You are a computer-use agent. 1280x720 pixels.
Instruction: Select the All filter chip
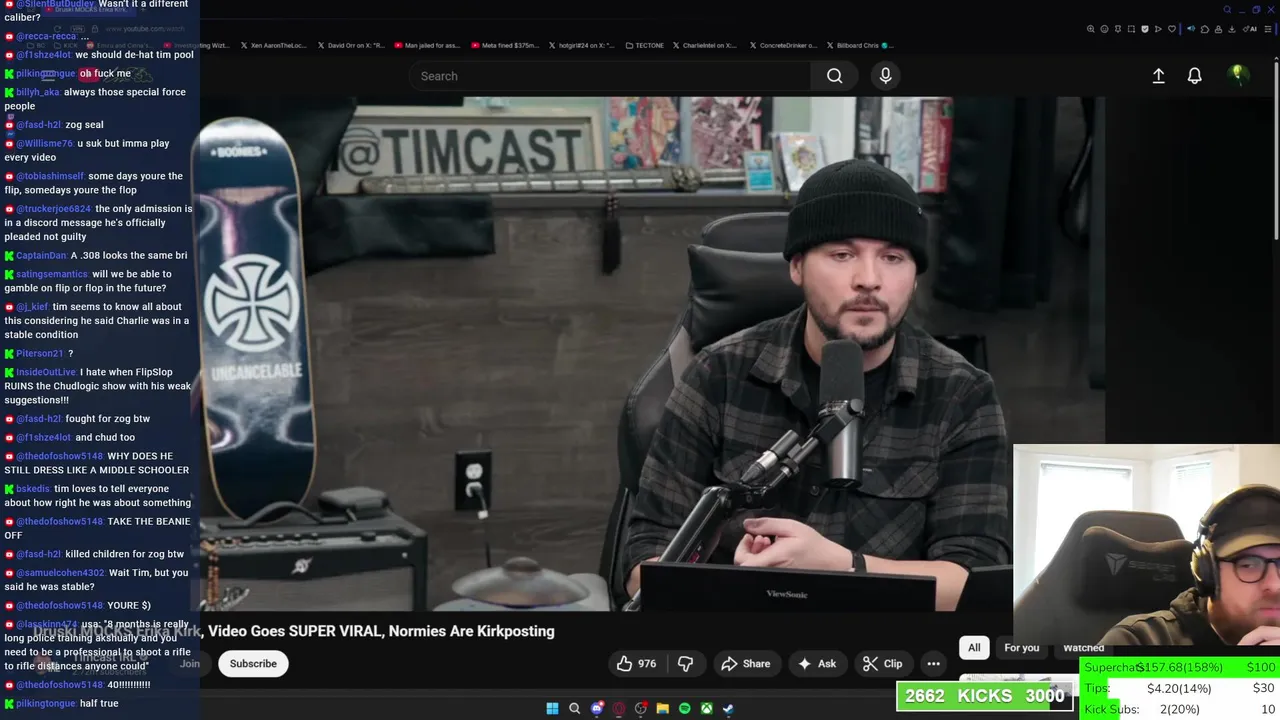pyautogui.click(x=974, y=648)
